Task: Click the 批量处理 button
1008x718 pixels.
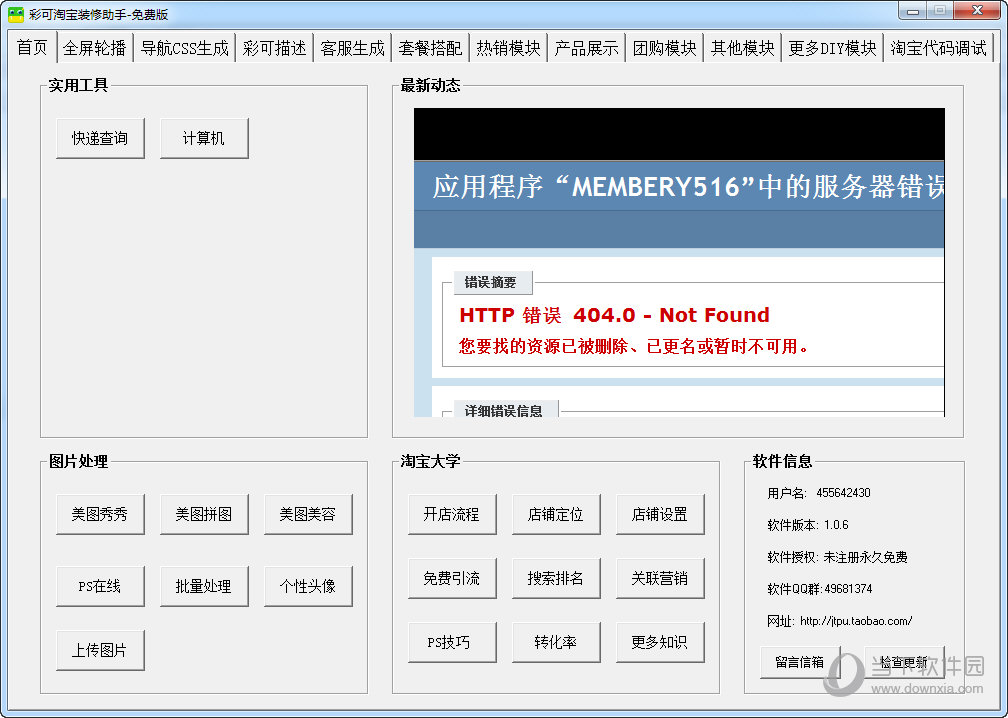Action: pos(204,586)
